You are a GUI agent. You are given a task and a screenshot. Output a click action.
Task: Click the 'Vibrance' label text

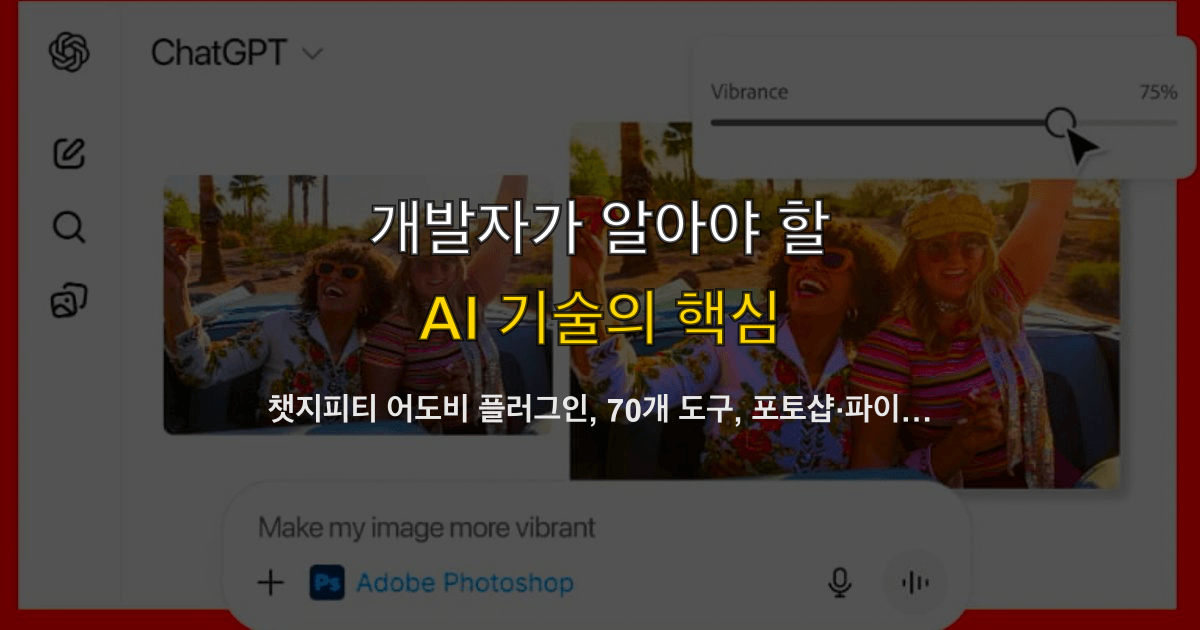[x=749, y=92]
